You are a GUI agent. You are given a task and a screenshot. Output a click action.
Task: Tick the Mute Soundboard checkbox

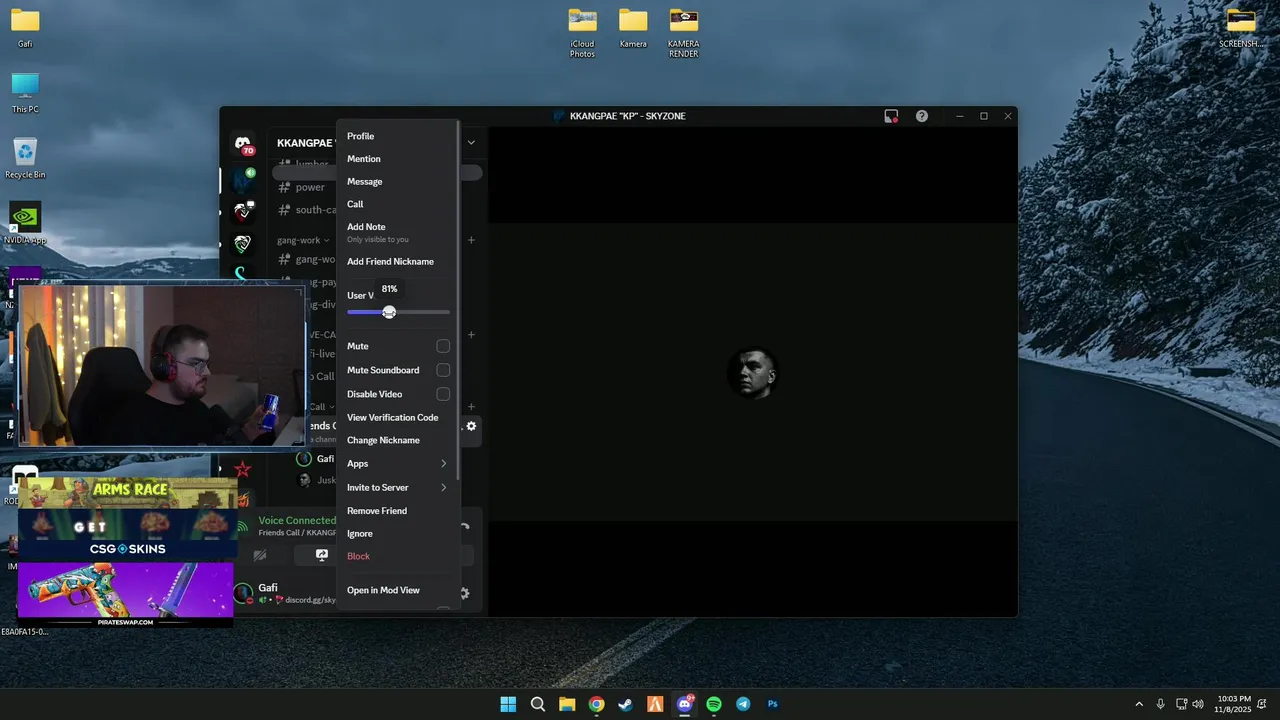tap(443, 370)
